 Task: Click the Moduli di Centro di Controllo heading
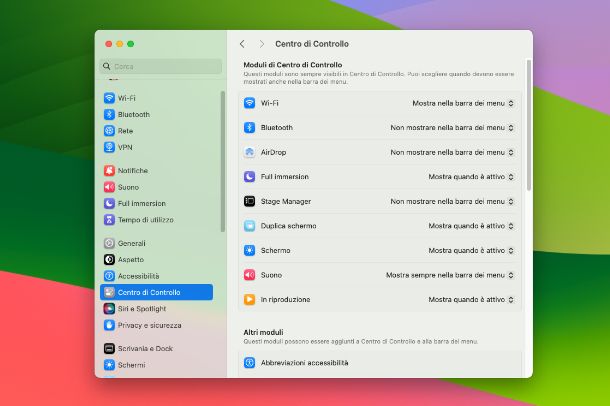coord(293,65)
